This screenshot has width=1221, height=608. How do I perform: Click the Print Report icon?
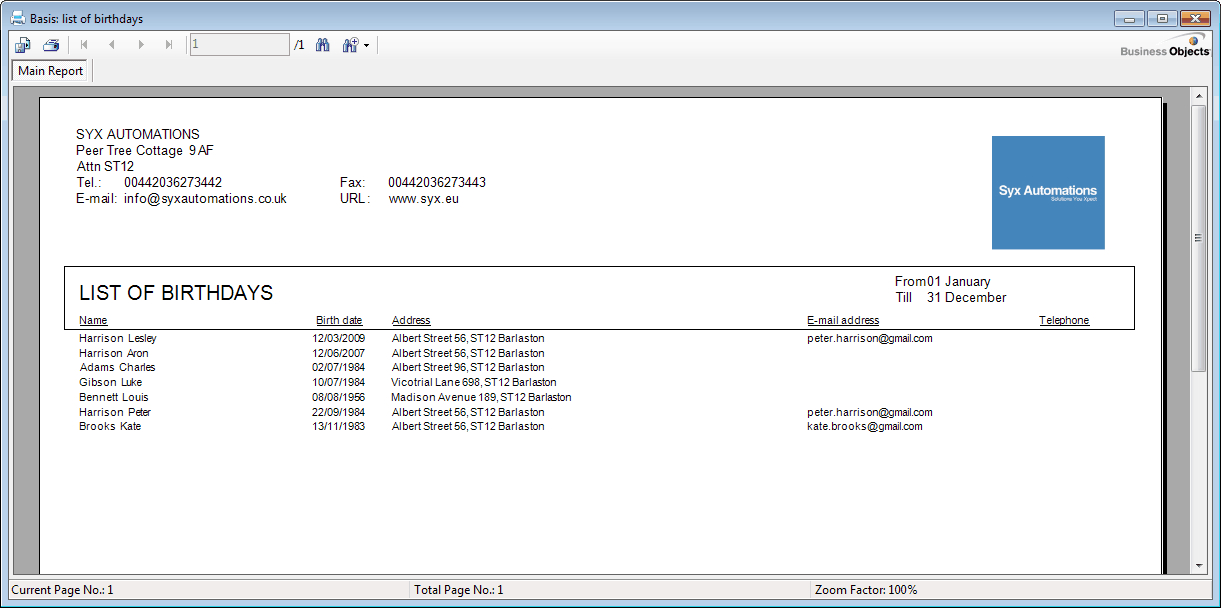(51, 45)
